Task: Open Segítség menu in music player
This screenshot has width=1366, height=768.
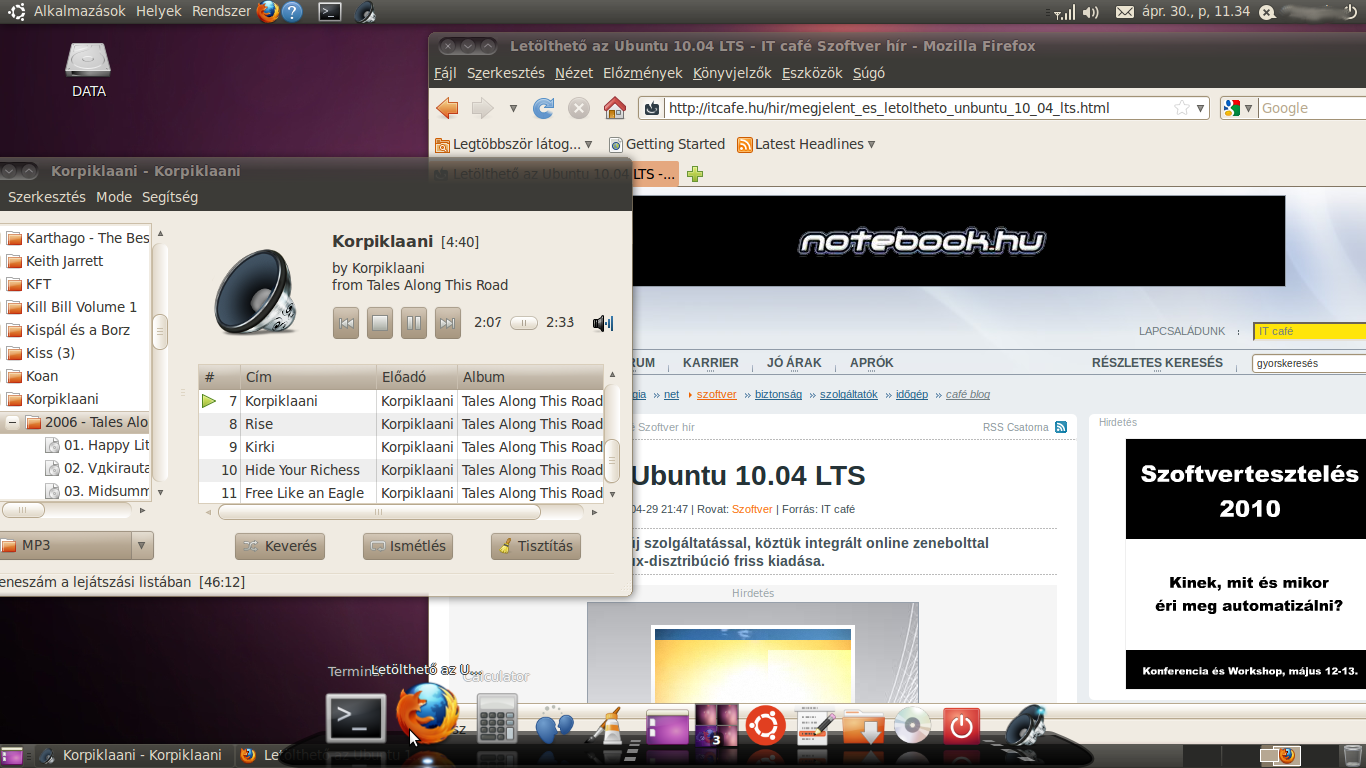Action: coord(170,197)
